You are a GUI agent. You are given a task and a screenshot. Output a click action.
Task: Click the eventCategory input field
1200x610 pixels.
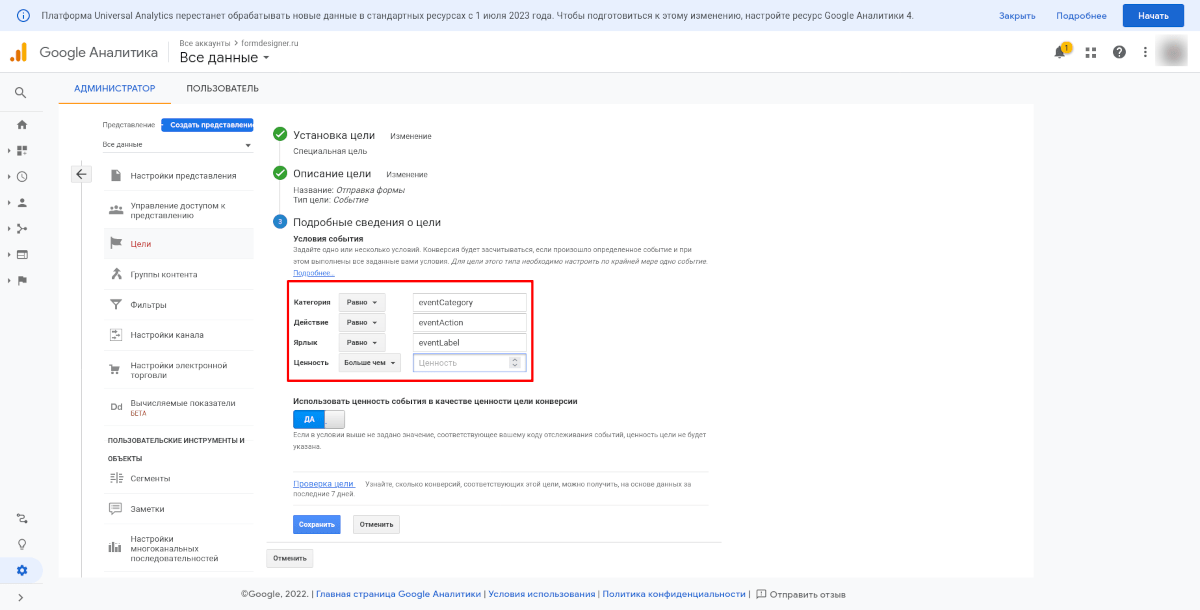(469, 302)
